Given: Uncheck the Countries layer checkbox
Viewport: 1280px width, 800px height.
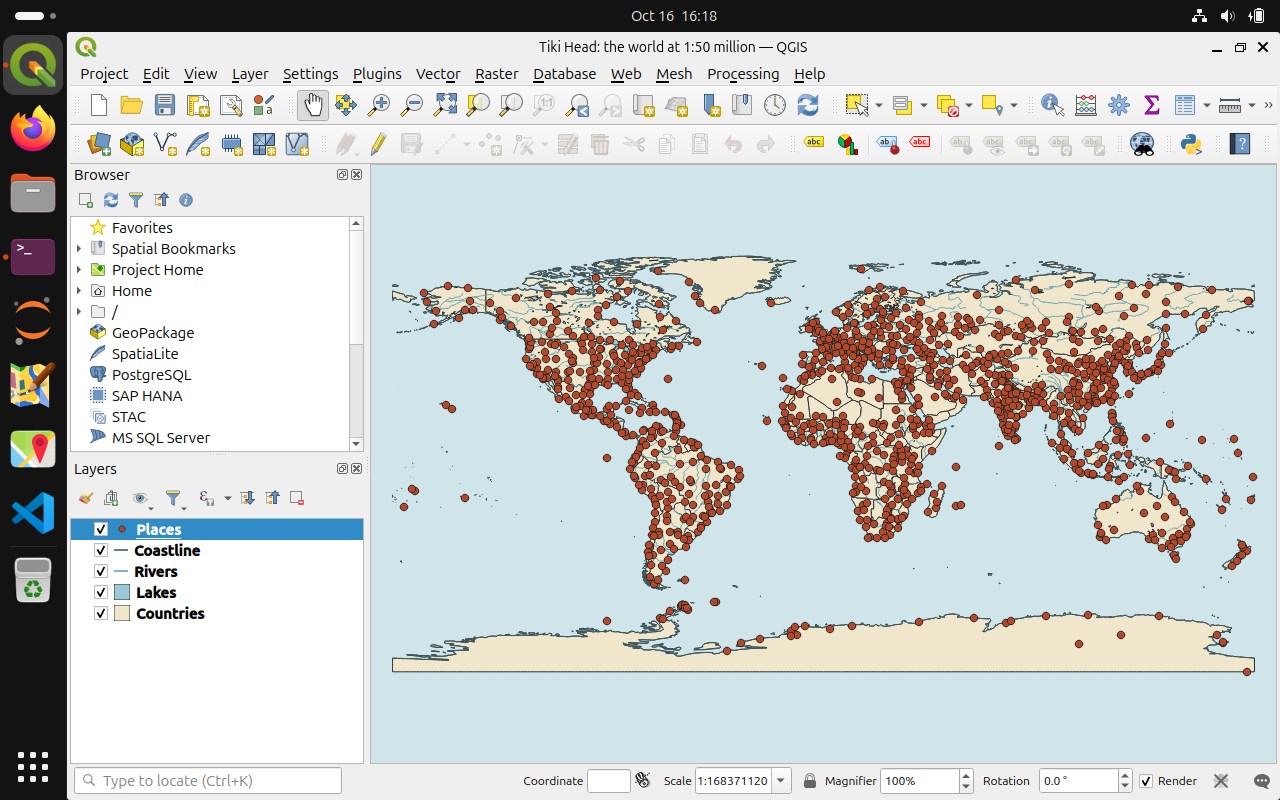Looking at the screenshot, I should (x=101, y=614).
